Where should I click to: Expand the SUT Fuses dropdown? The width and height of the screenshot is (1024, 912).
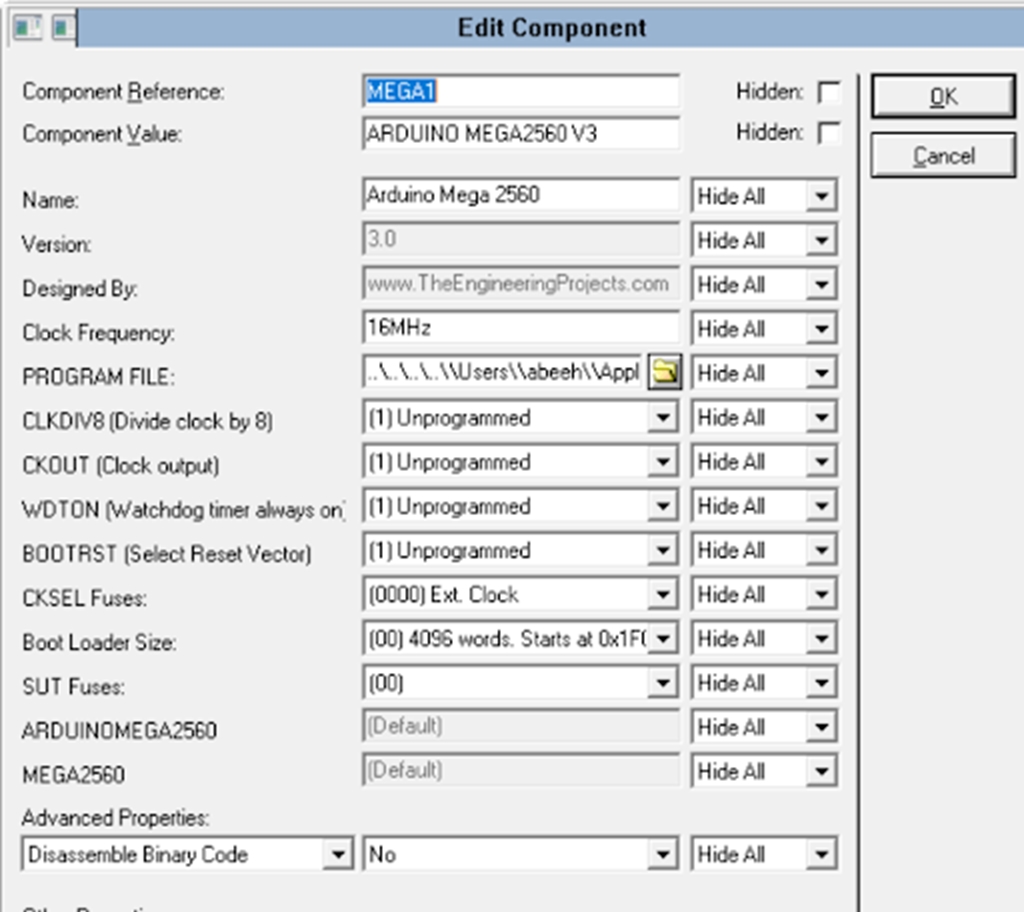(x=520, y=683)
